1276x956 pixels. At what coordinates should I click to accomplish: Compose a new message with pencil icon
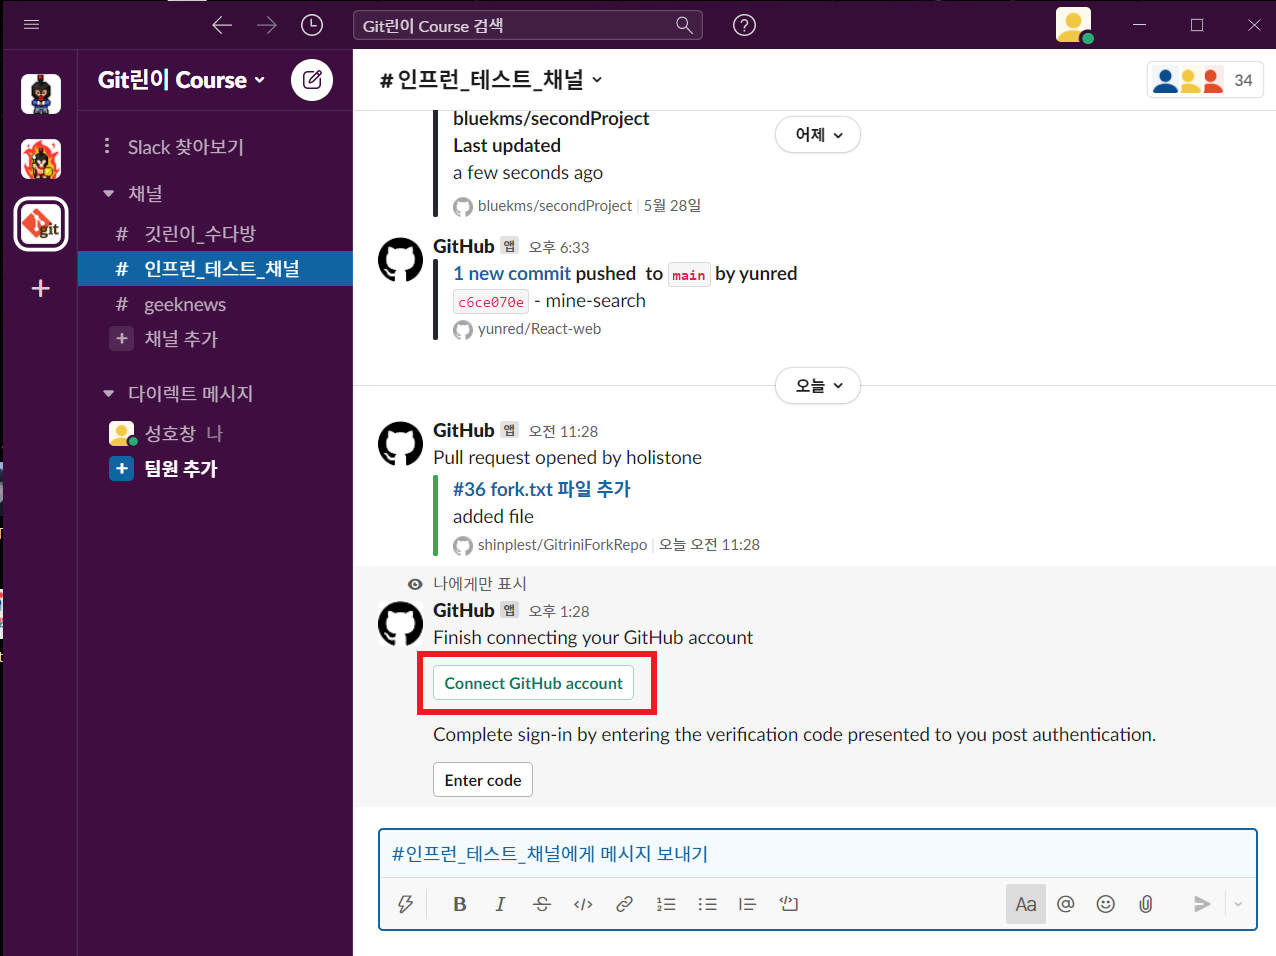(312, 79)
